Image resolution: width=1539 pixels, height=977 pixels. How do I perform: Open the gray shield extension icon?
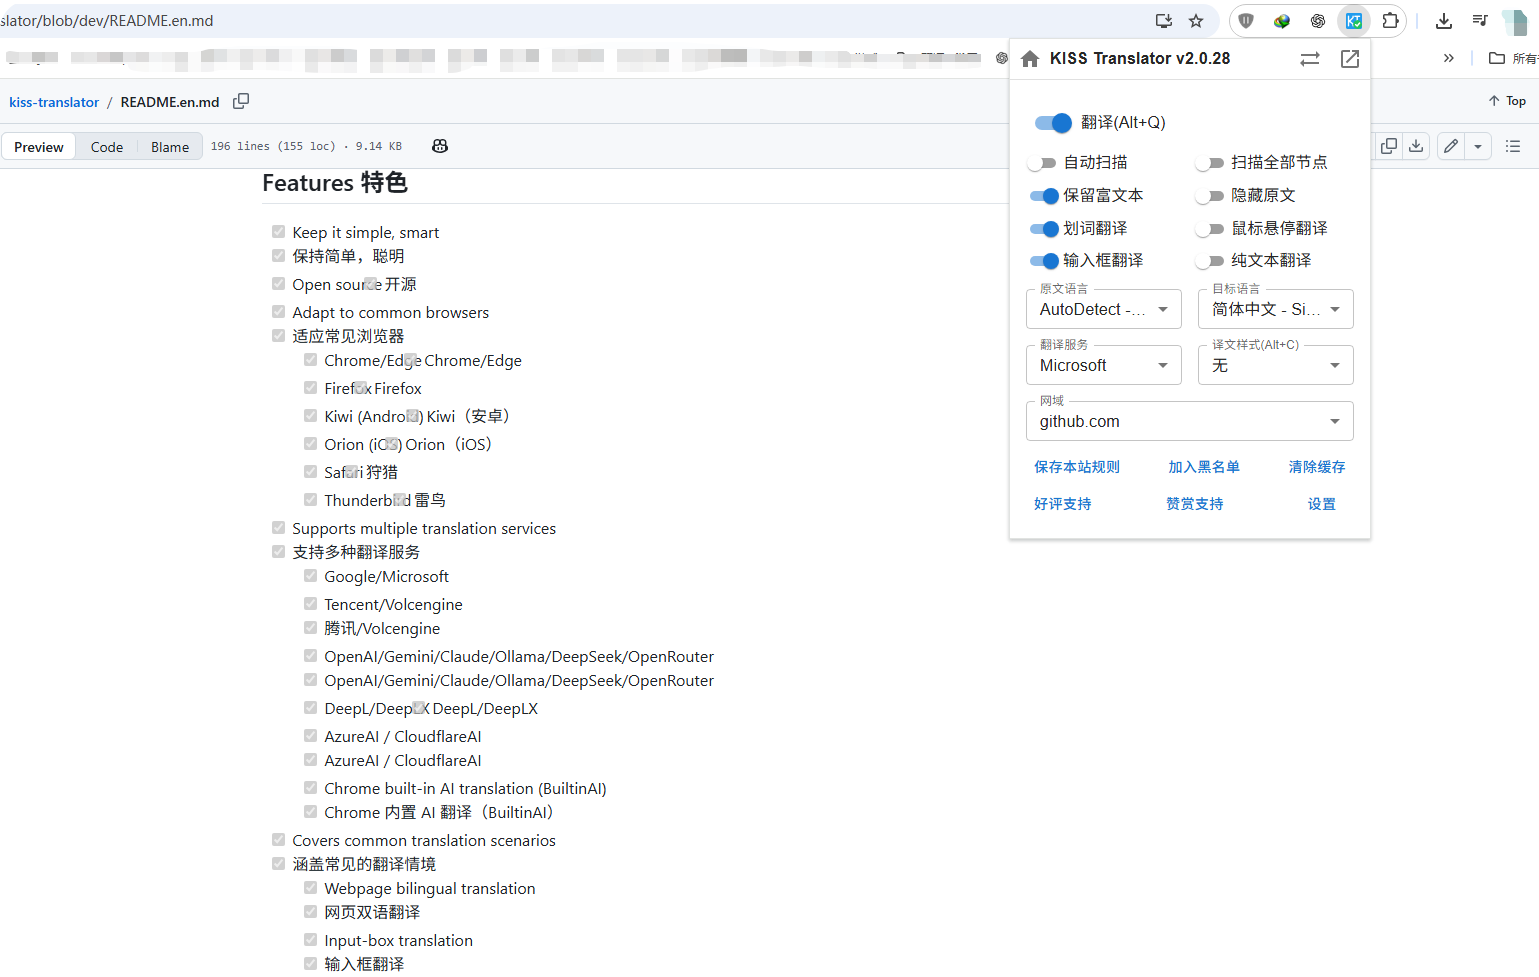[1246, 21]
